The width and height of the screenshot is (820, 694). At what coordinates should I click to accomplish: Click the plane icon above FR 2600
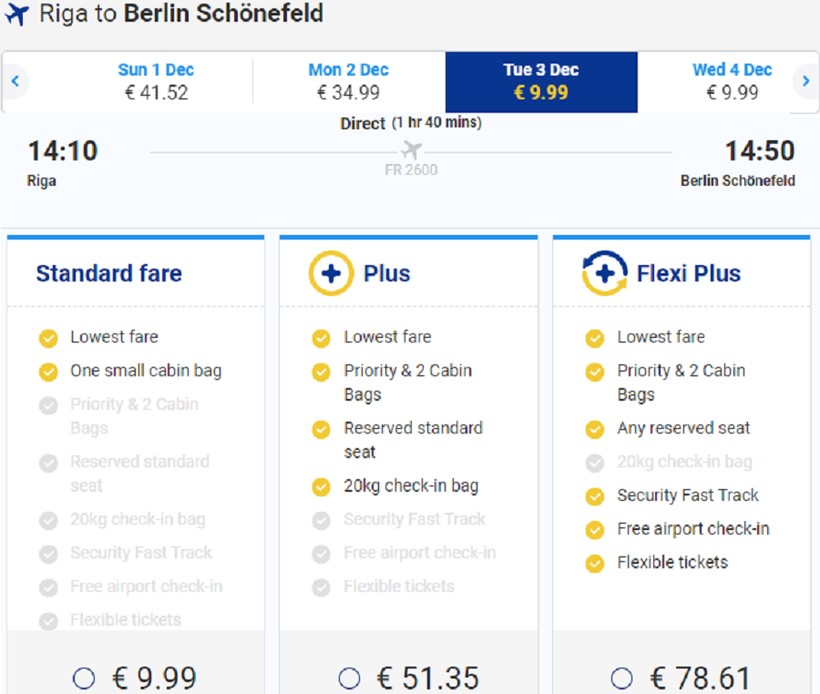point(411,150)
